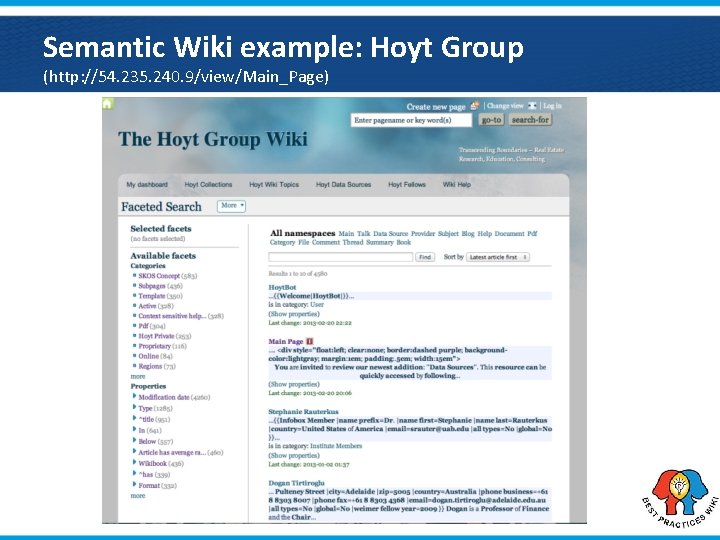Click the search-for button
This screenshot has width=720, height=540.
[530, 120]
